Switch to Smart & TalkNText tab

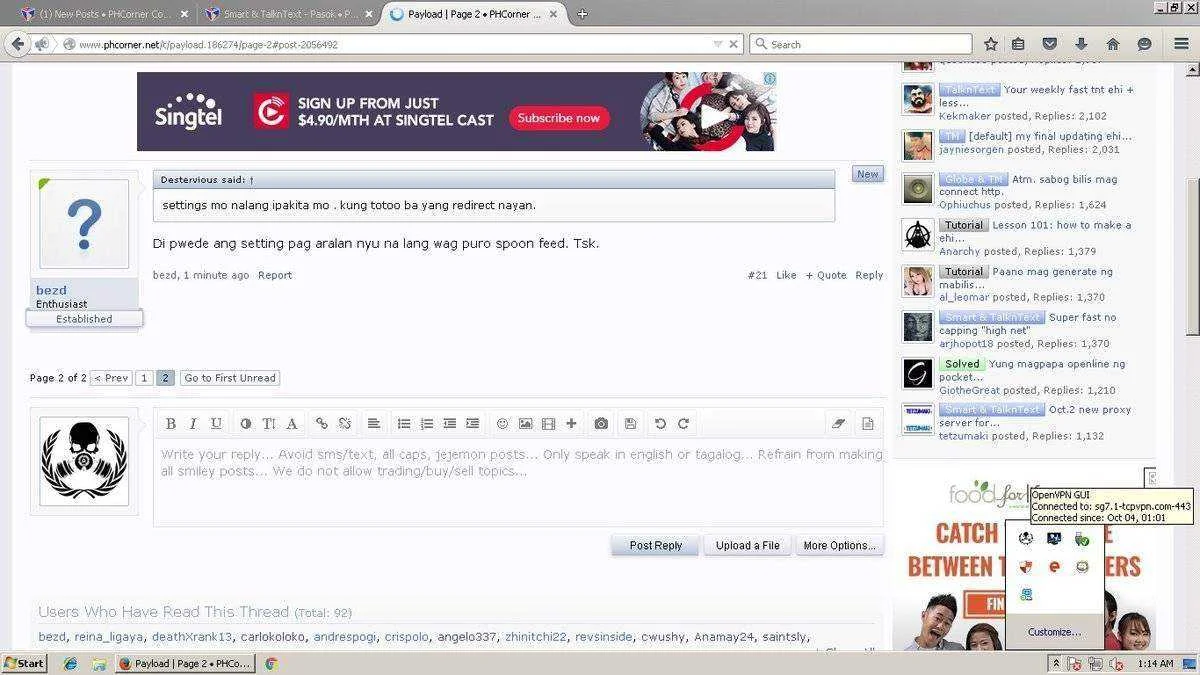[x=289, y=14]
